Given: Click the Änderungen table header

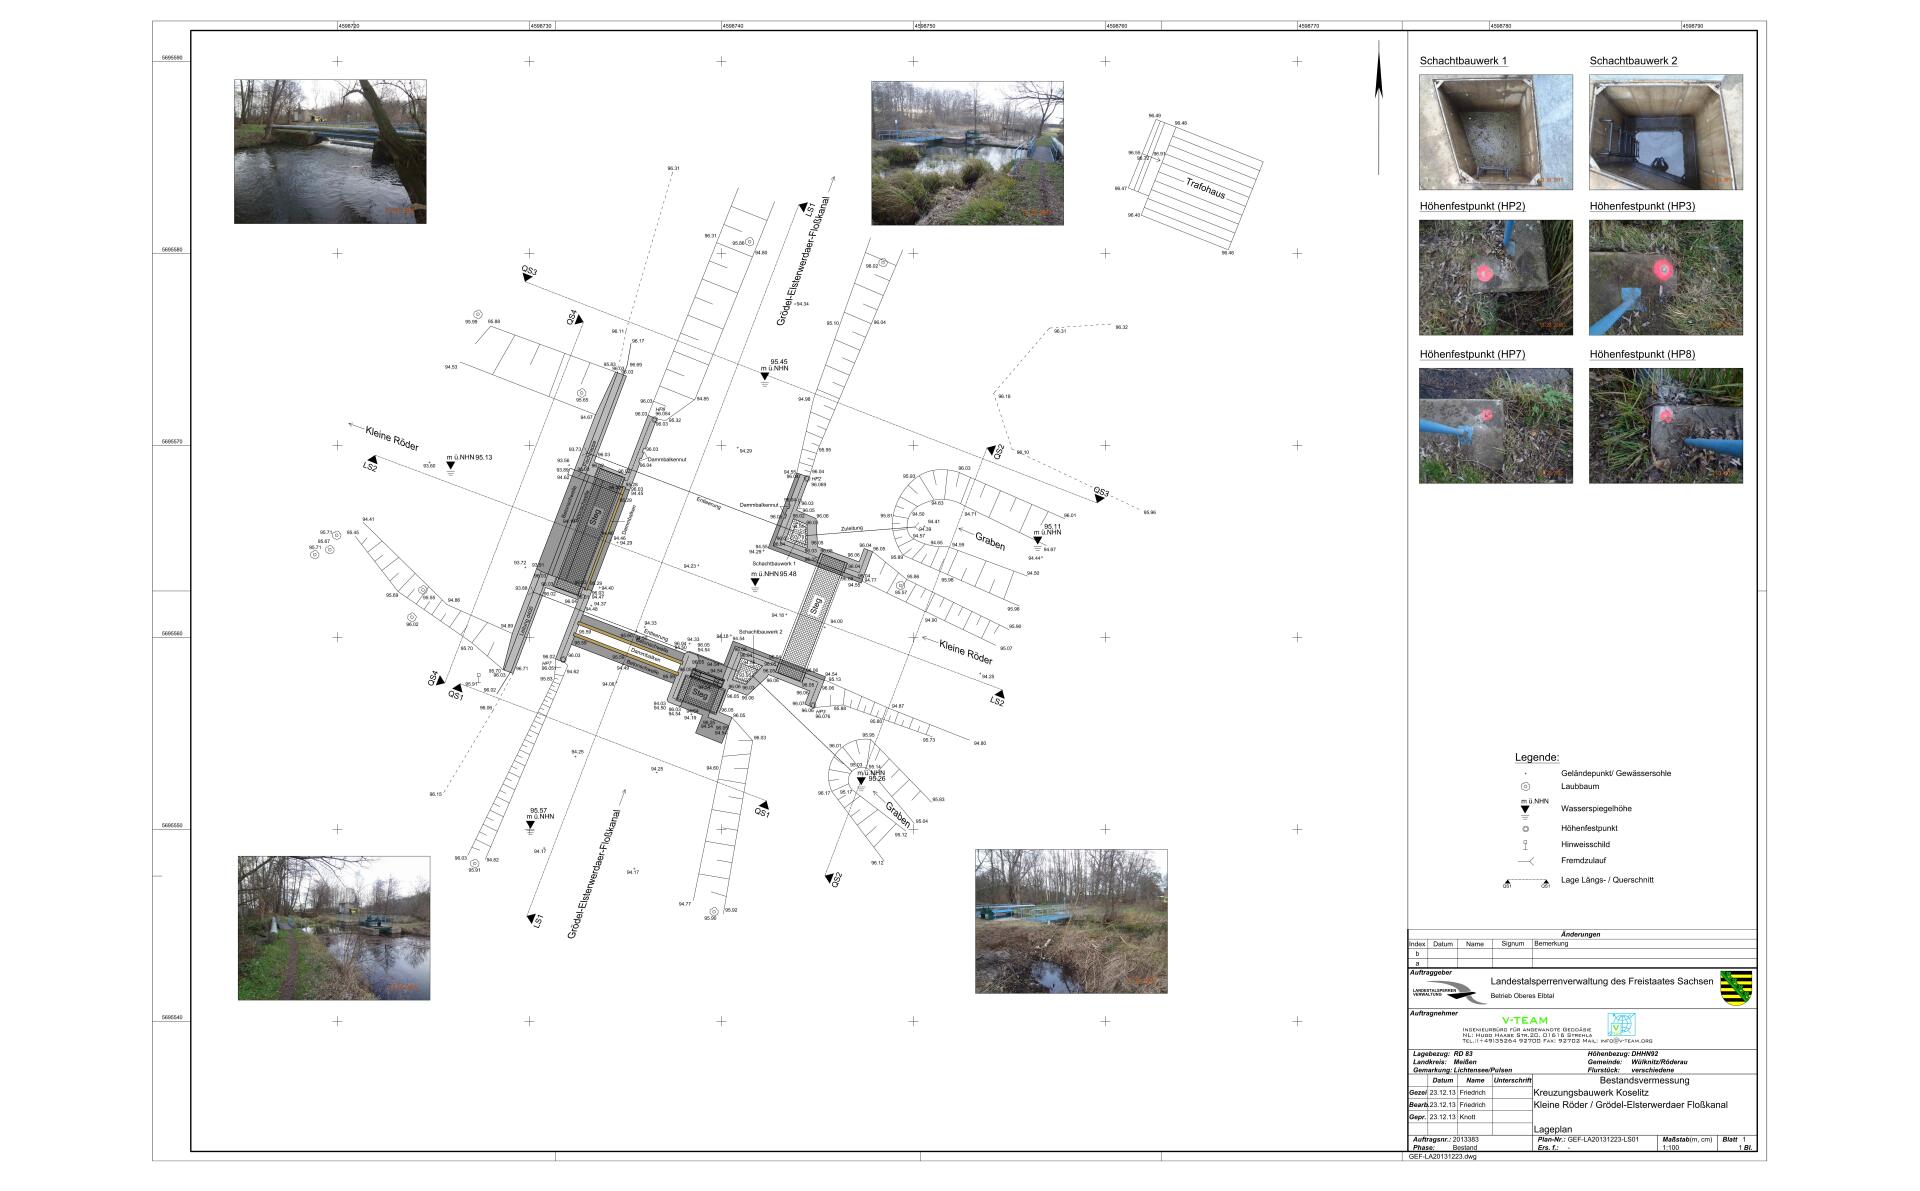Looking at the screenshot, I should [x=1581, y=934].
